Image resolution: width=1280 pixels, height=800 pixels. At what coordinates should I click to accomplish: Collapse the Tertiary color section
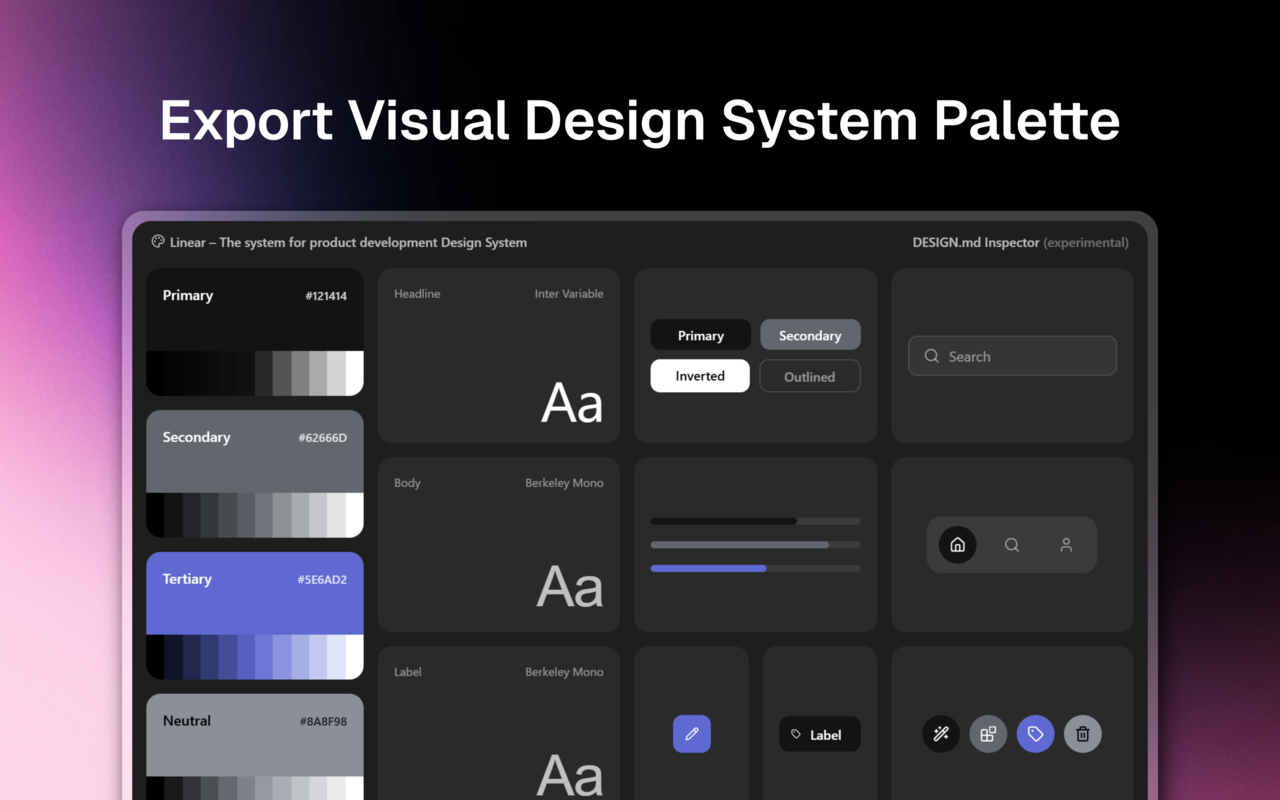[x=255, y=578]
